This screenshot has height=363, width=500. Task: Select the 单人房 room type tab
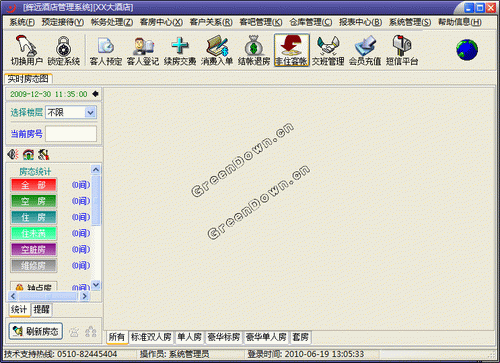pyautogui.click(x=189, y=337)
